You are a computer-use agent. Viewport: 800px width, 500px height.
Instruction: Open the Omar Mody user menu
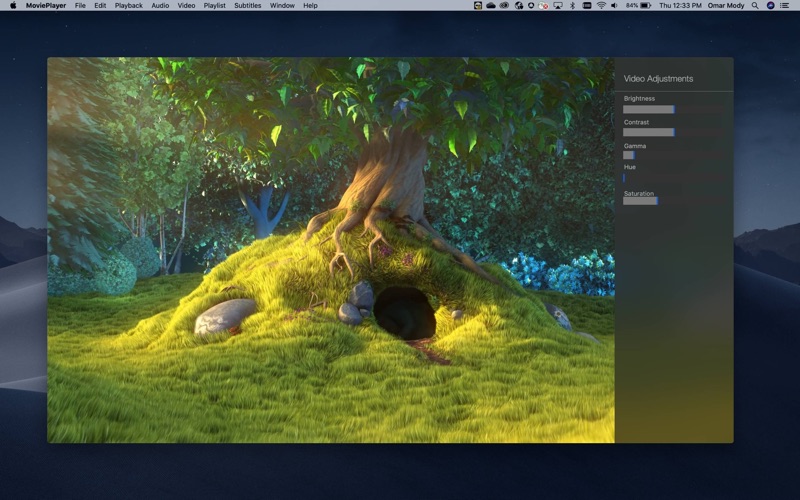coord(726,6)
